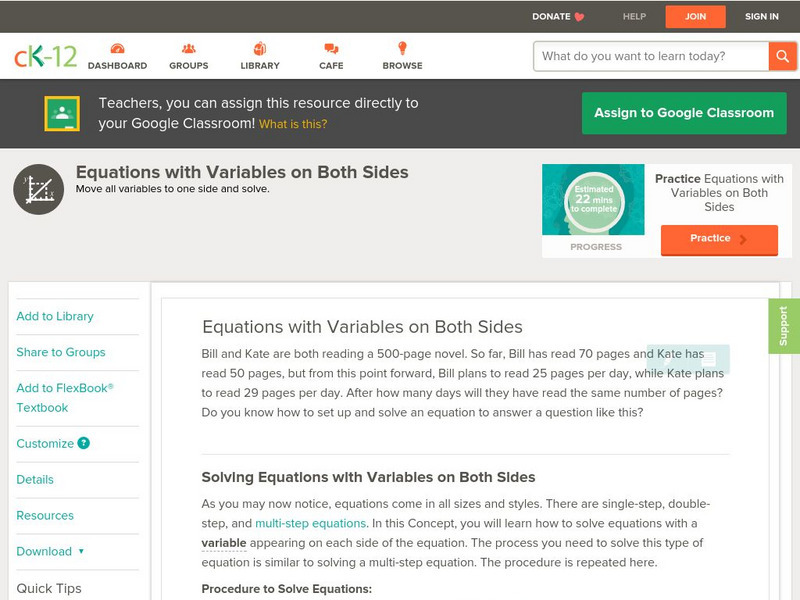The height and width of the screenshot is (600, 800).
Task: Open the Library books icon
Action: tap(260, 49)
